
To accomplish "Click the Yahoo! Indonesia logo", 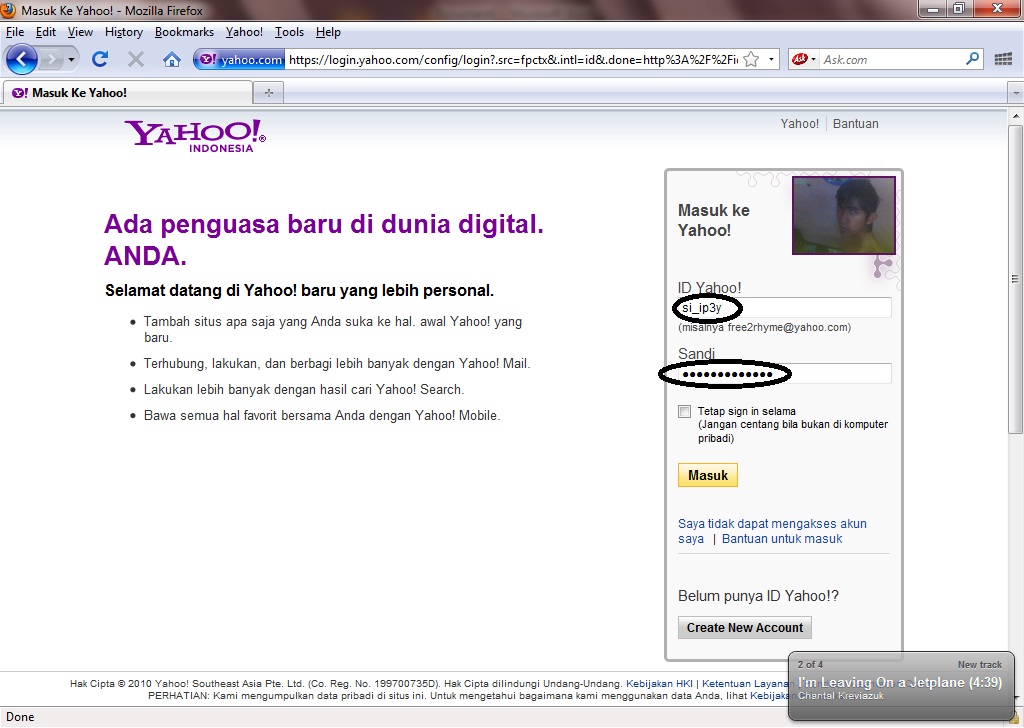I will point(195,136).
